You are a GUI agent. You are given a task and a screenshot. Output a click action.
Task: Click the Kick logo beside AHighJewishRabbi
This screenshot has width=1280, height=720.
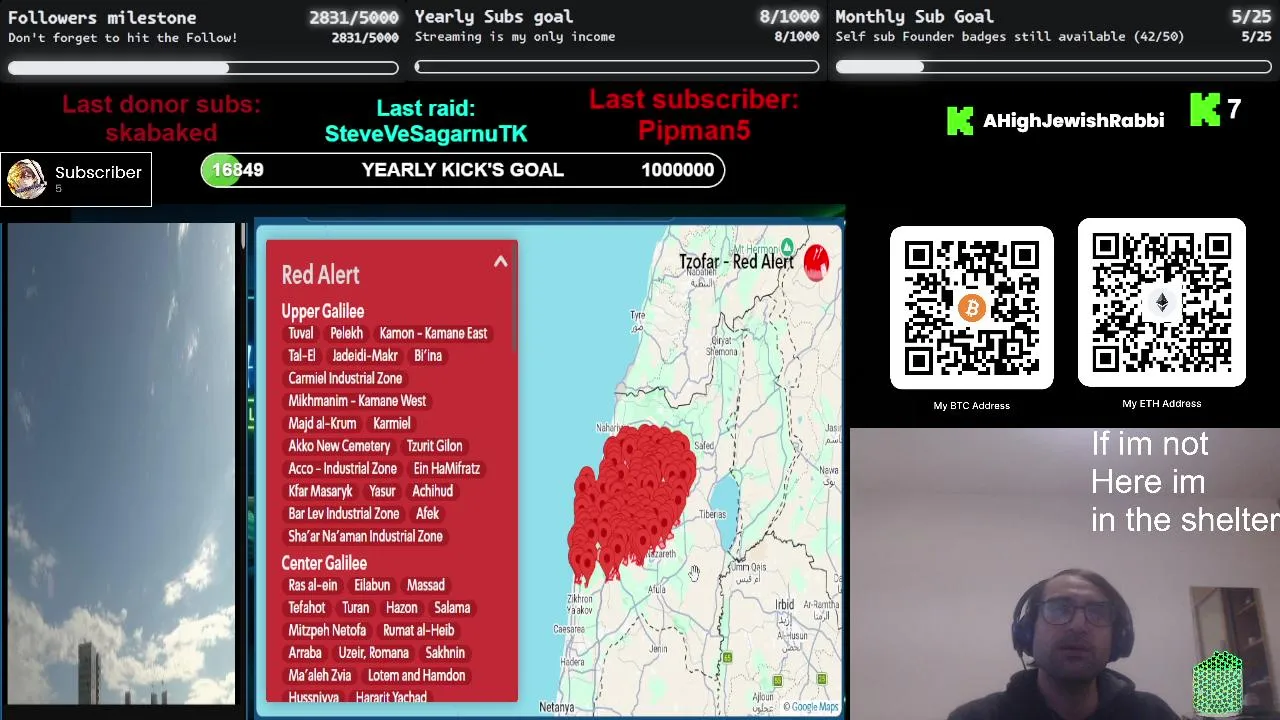tap(960, 121)
